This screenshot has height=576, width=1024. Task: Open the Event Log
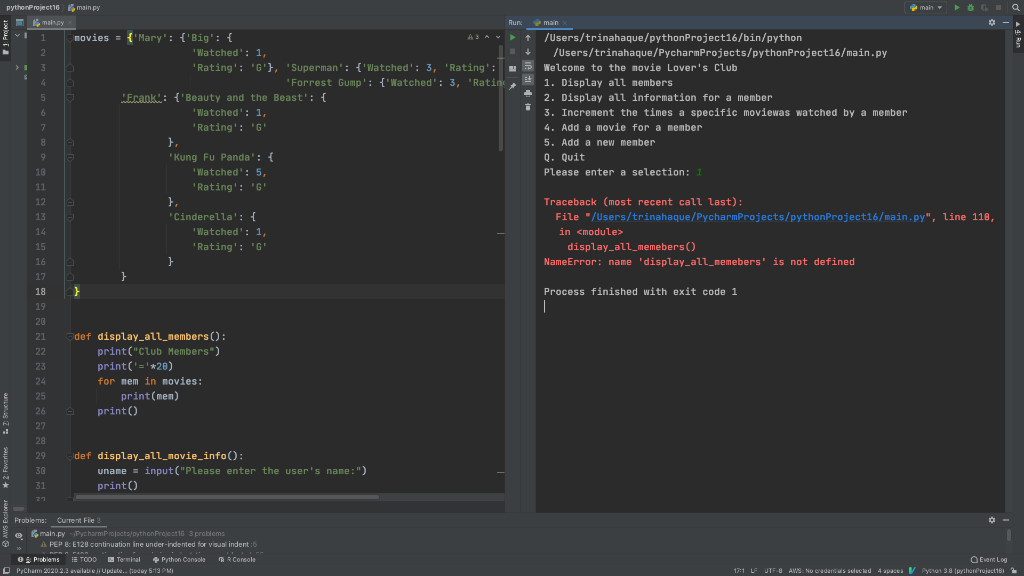pos(990,559)
